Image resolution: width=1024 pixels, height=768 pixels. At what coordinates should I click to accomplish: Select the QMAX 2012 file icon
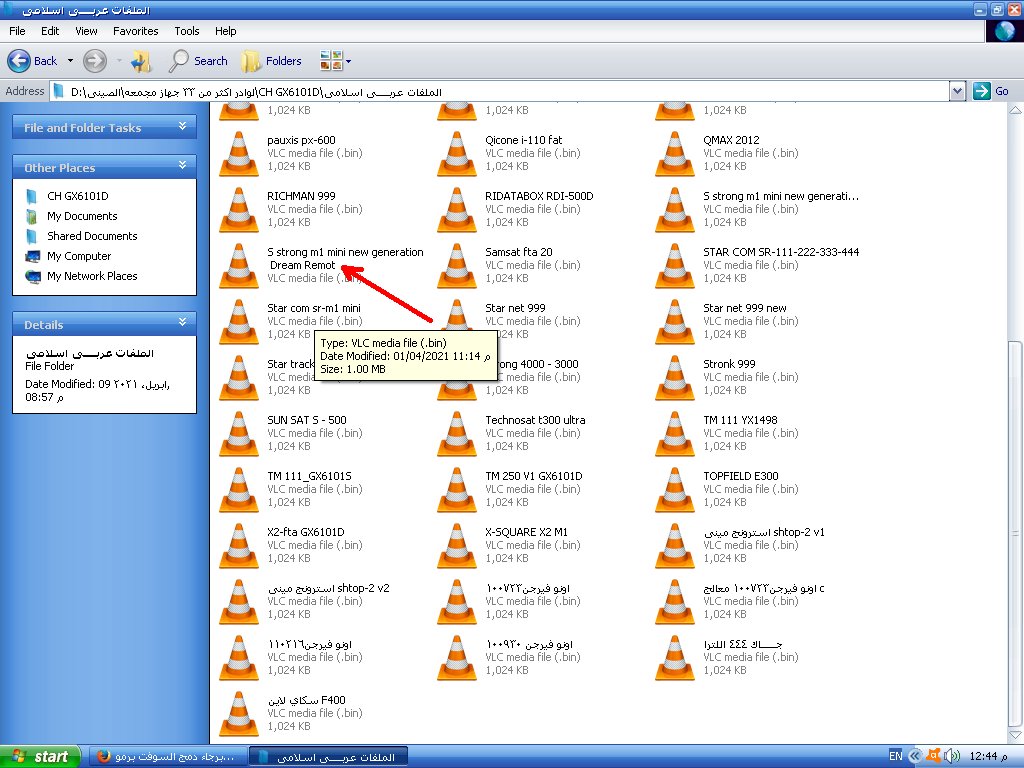[x=675, y=153]
